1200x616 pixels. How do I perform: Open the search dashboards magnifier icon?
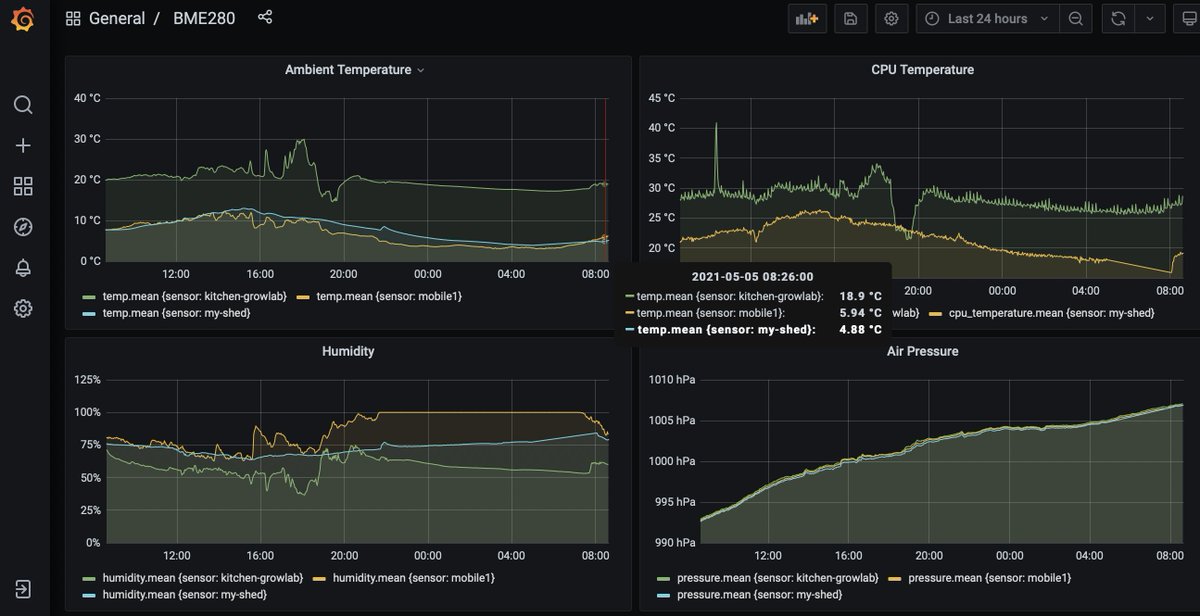point(23,105)
